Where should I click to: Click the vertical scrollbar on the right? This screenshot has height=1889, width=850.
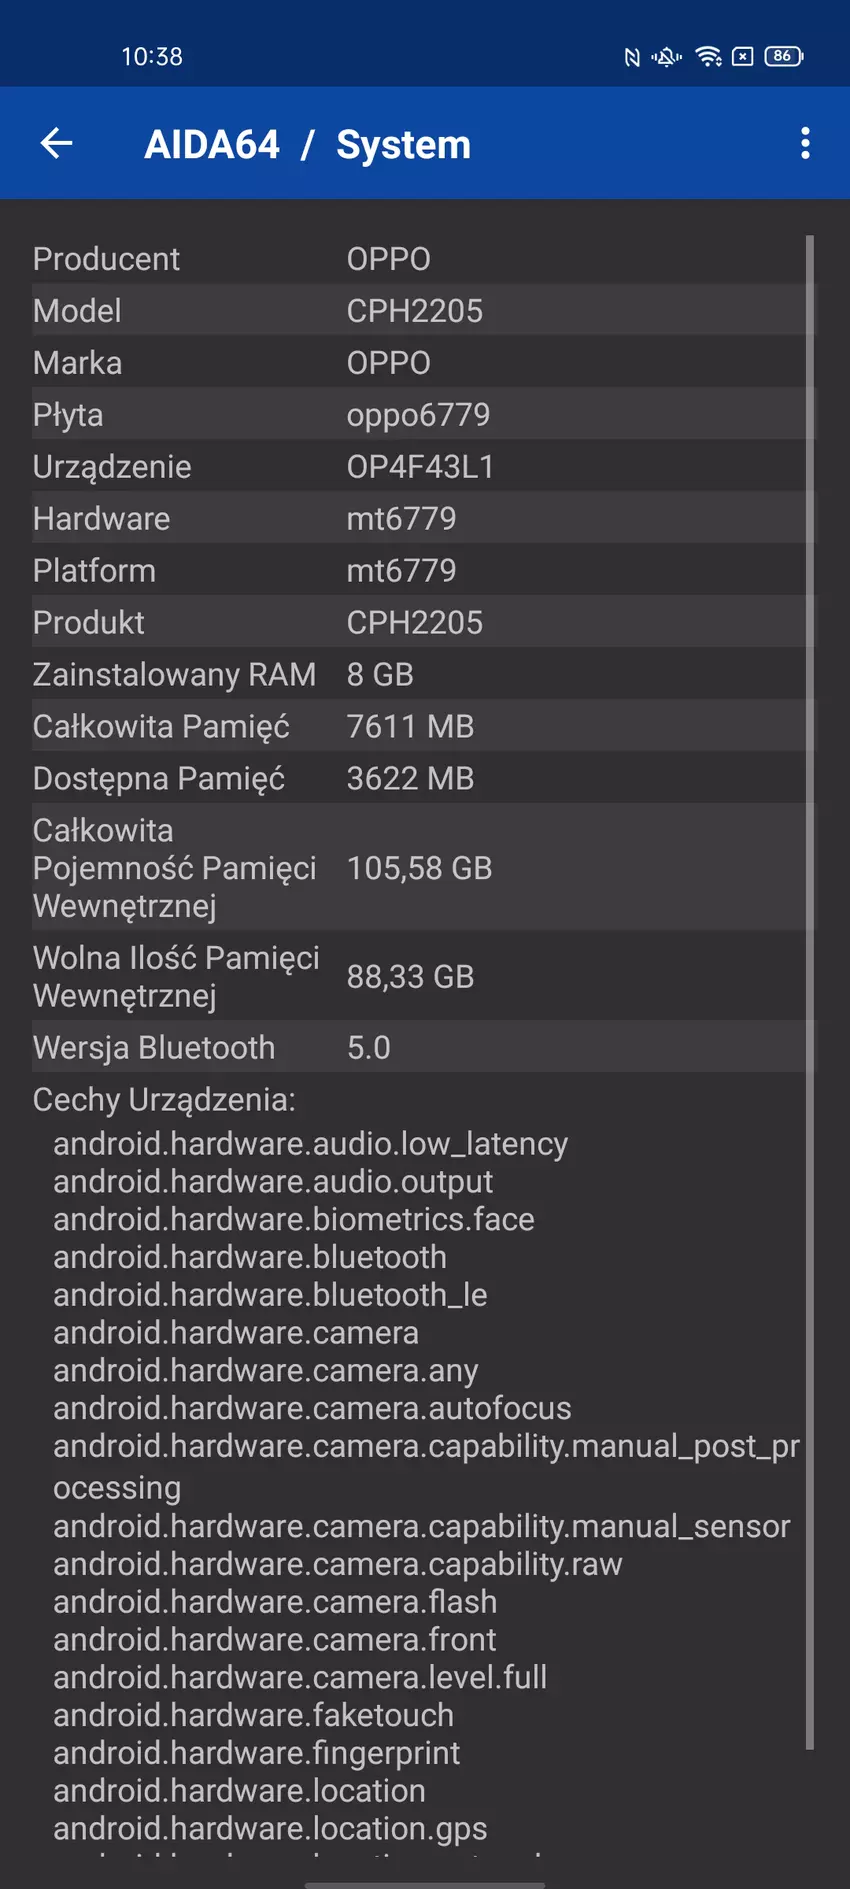tap(809, 990)
